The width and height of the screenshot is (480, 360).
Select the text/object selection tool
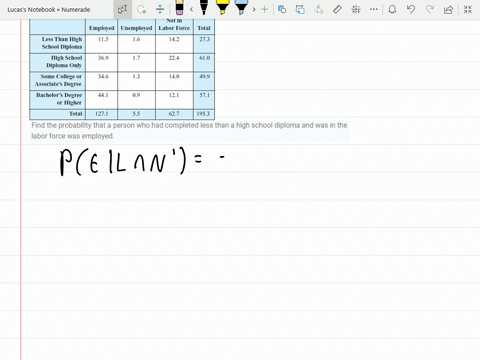(122, 9)
